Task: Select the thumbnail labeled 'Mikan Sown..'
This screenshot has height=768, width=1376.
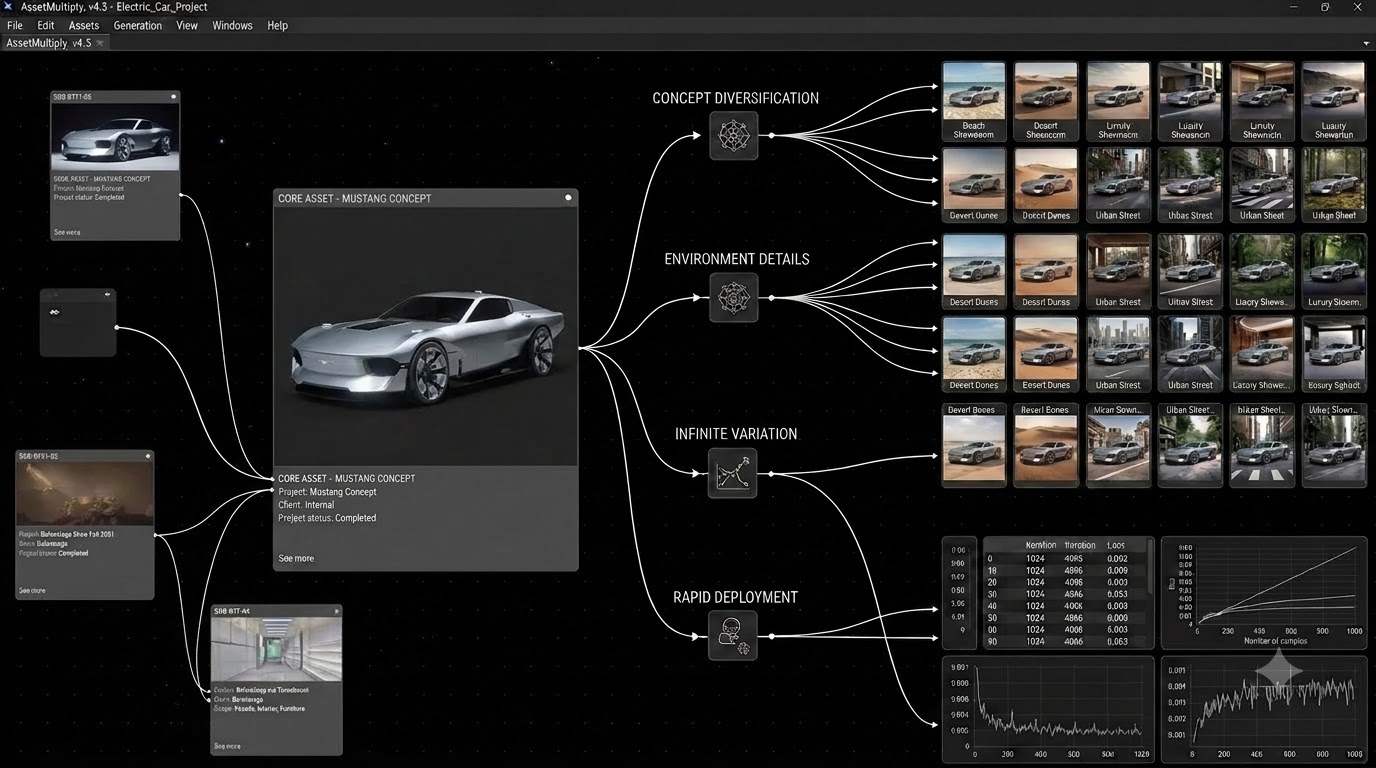Action: 1118,445
